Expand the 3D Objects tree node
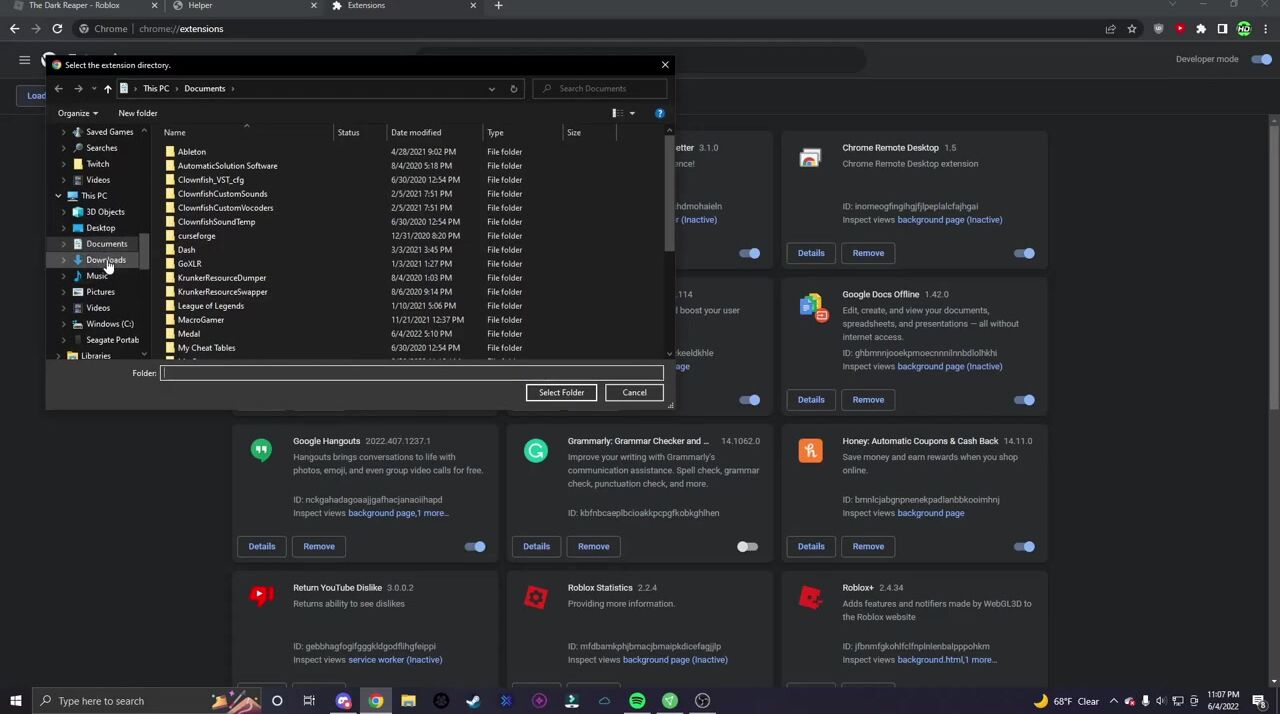 coord(64,212)
